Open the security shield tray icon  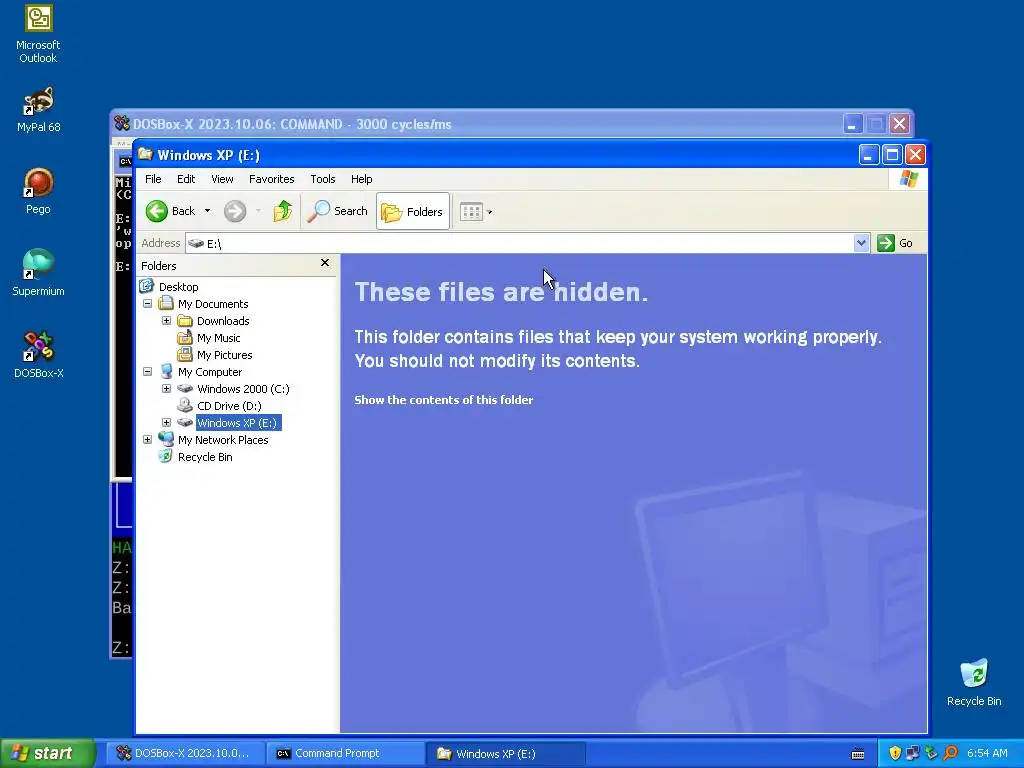895,753
